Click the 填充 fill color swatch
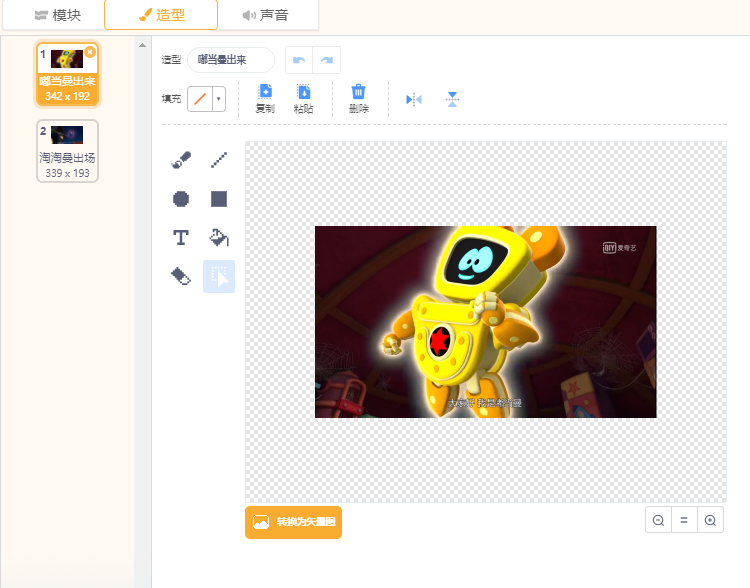The image size is (750, 588). click(x=200, y=99)
